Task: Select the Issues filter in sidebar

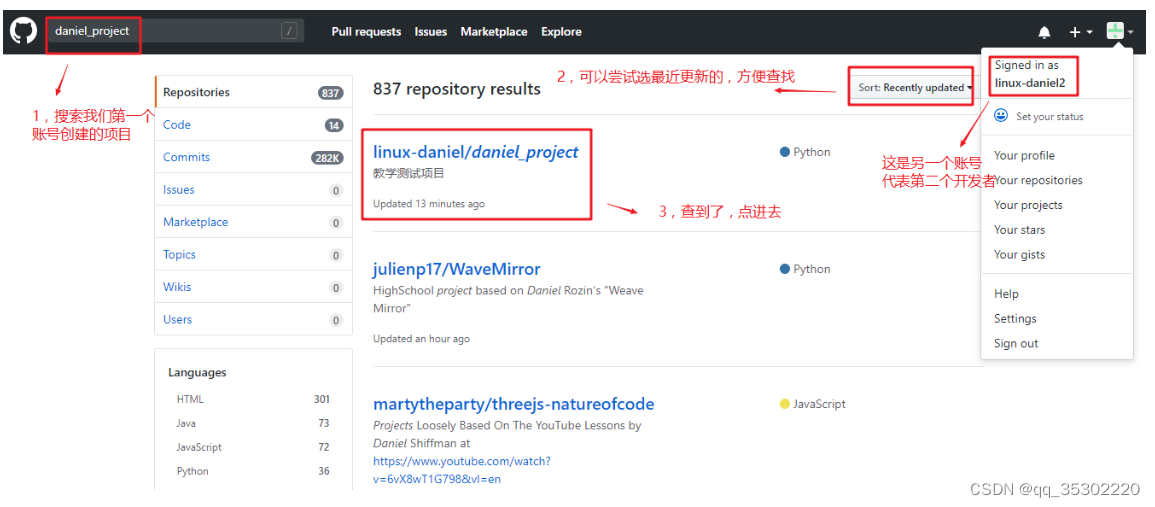Action: (x=253, y=189)
